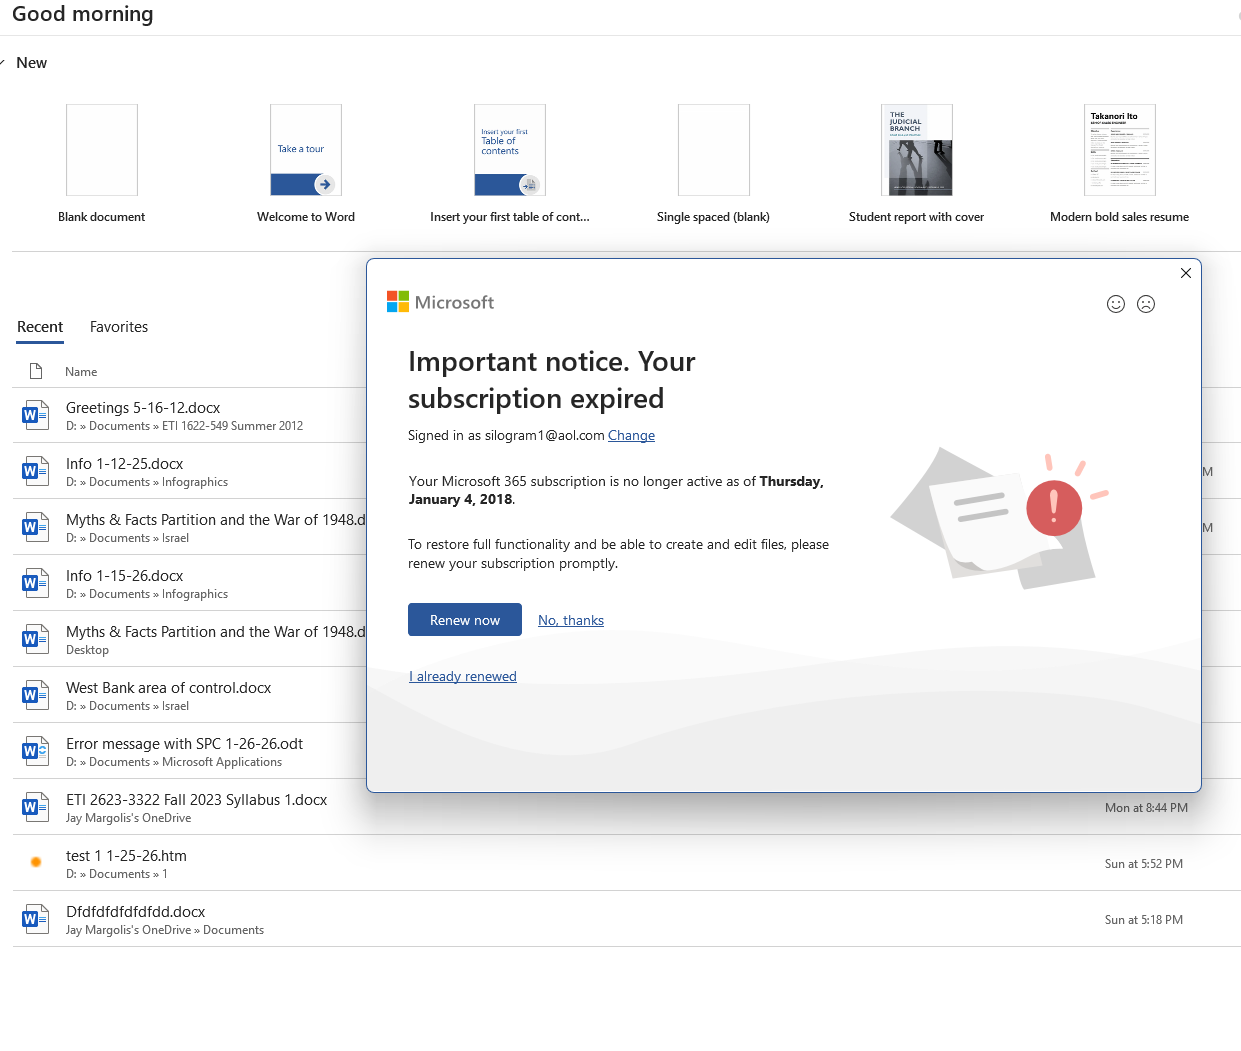Click the Renew now button
This screenshot has width=1241, height=1051.
[465, 620]
